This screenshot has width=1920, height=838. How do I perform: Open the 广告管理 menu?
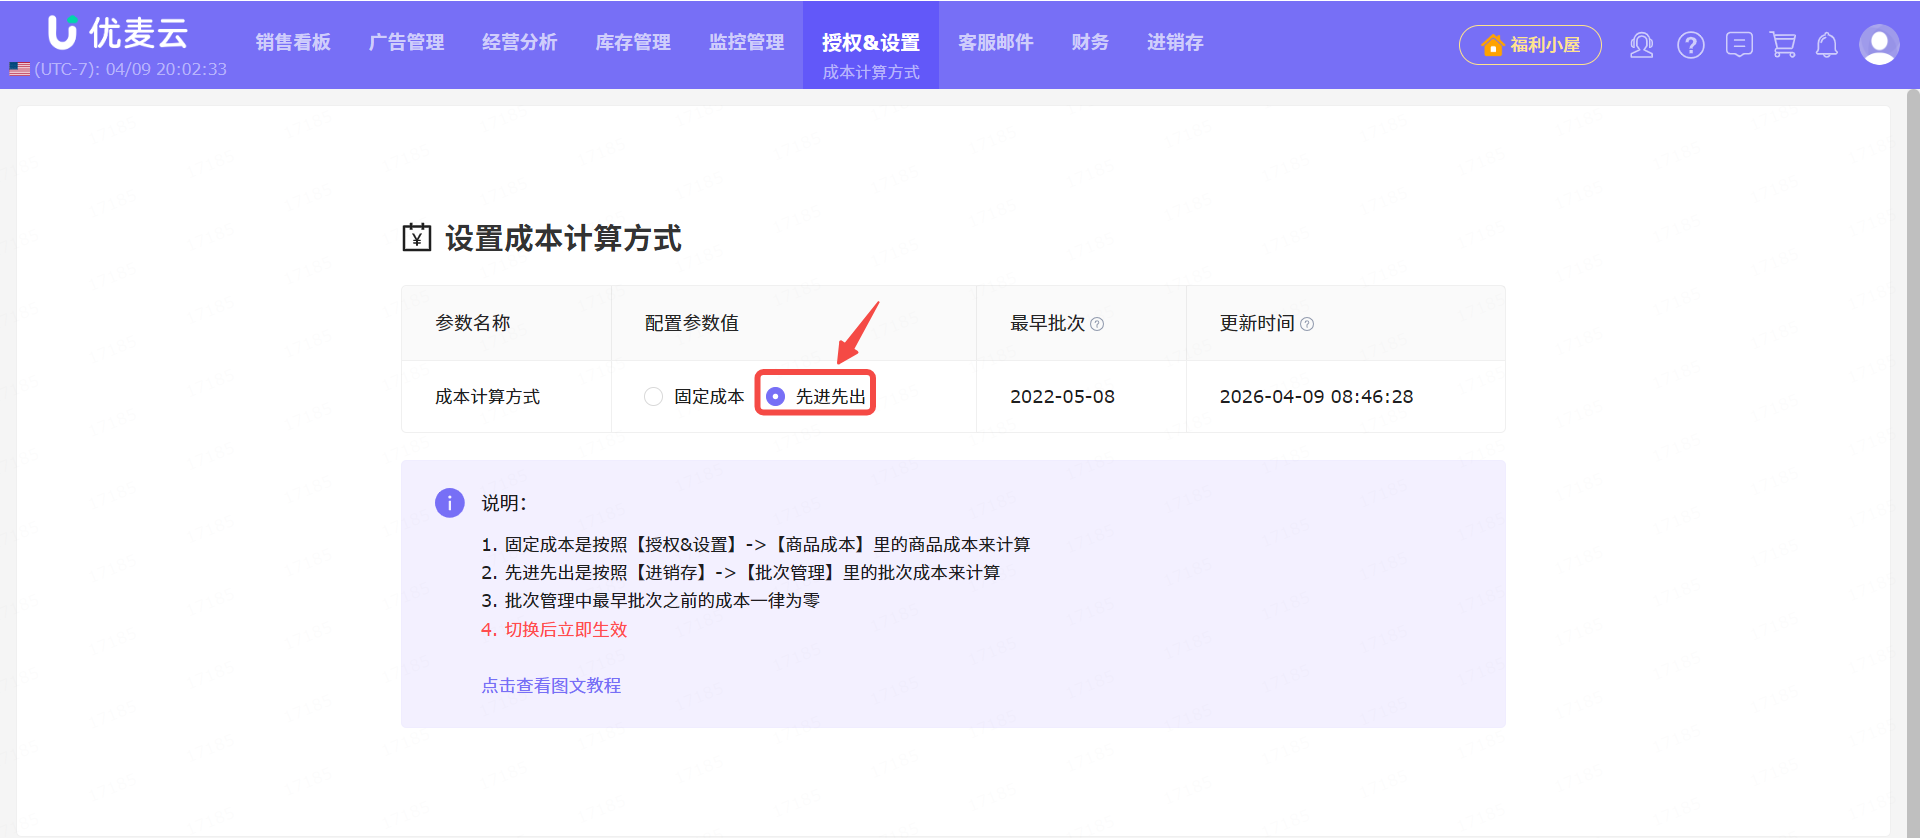pyautogui.click(x=406, y=42)
